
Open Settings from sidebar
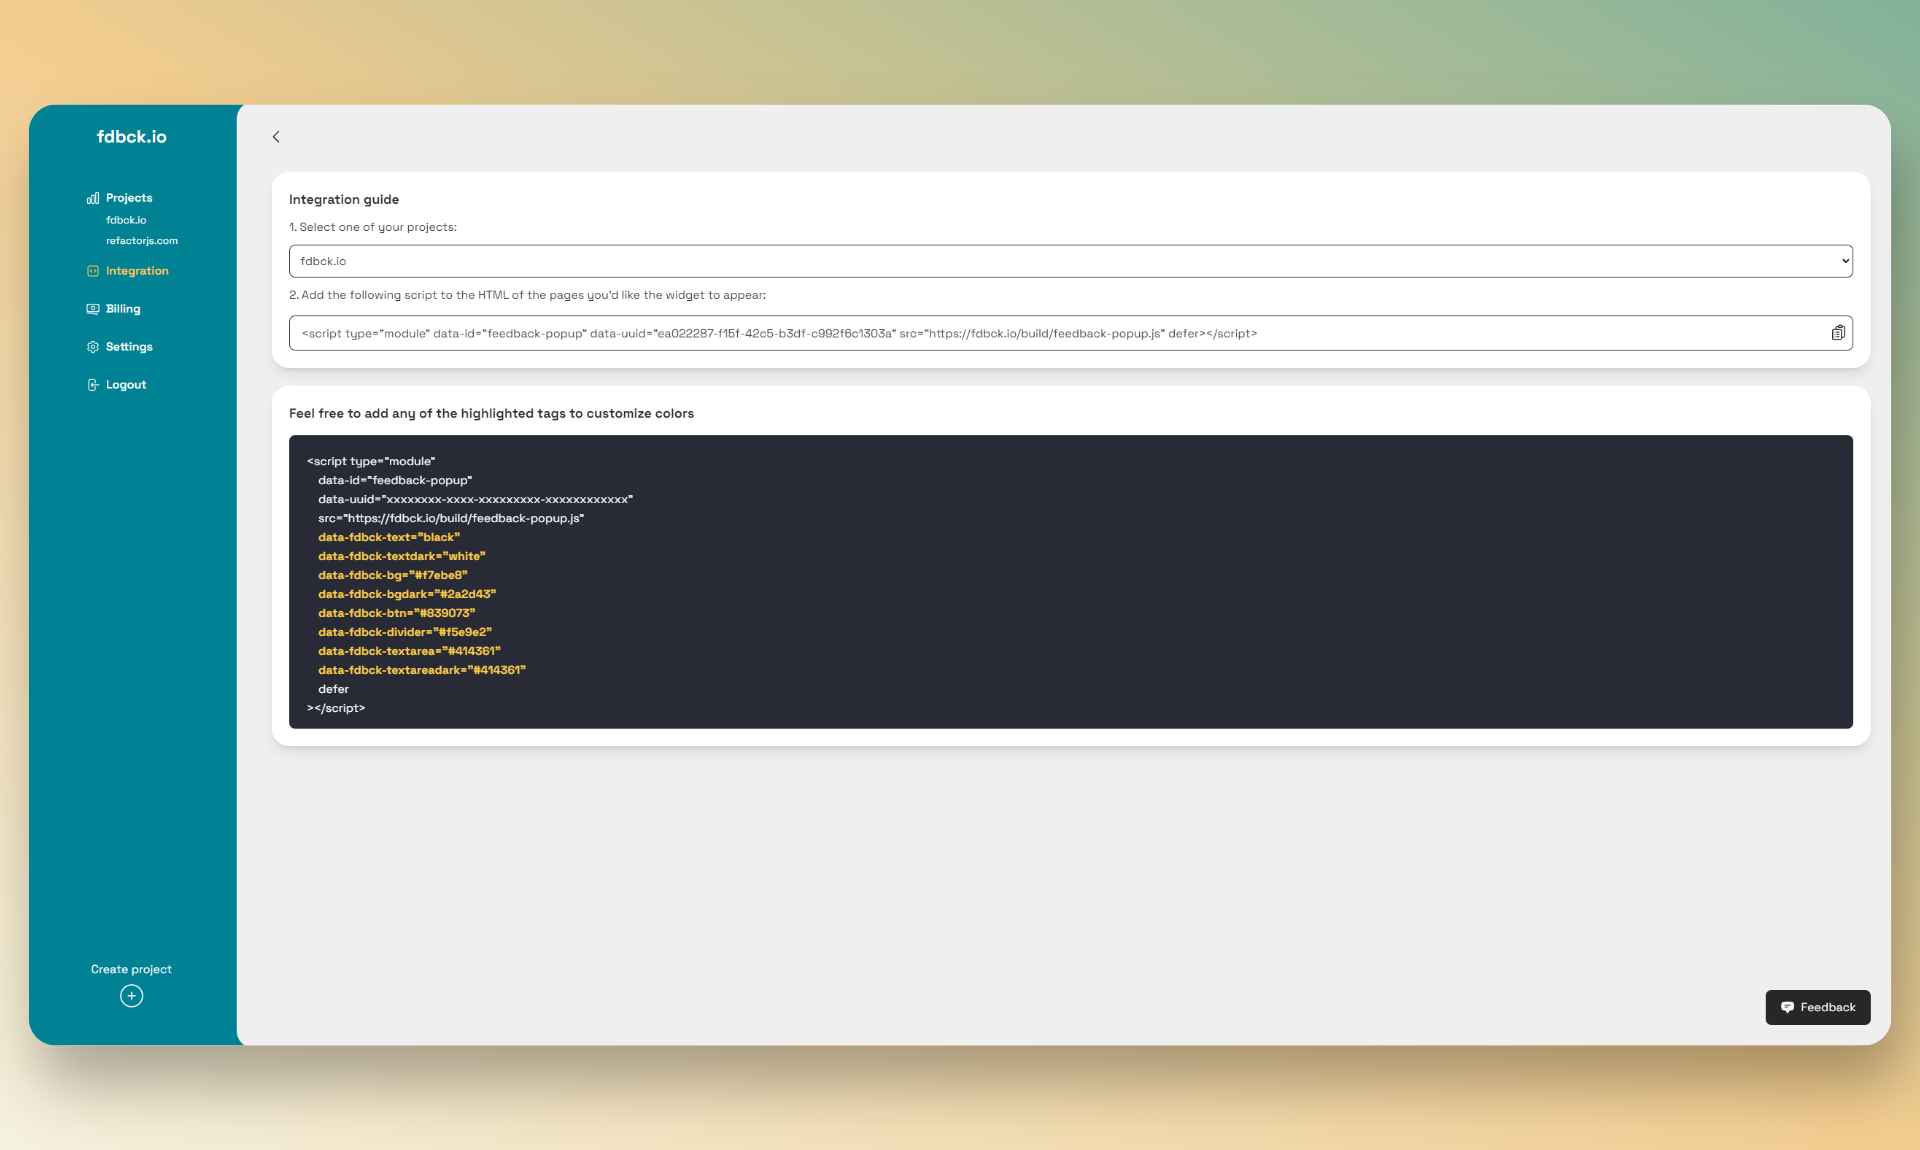point(129,347)
